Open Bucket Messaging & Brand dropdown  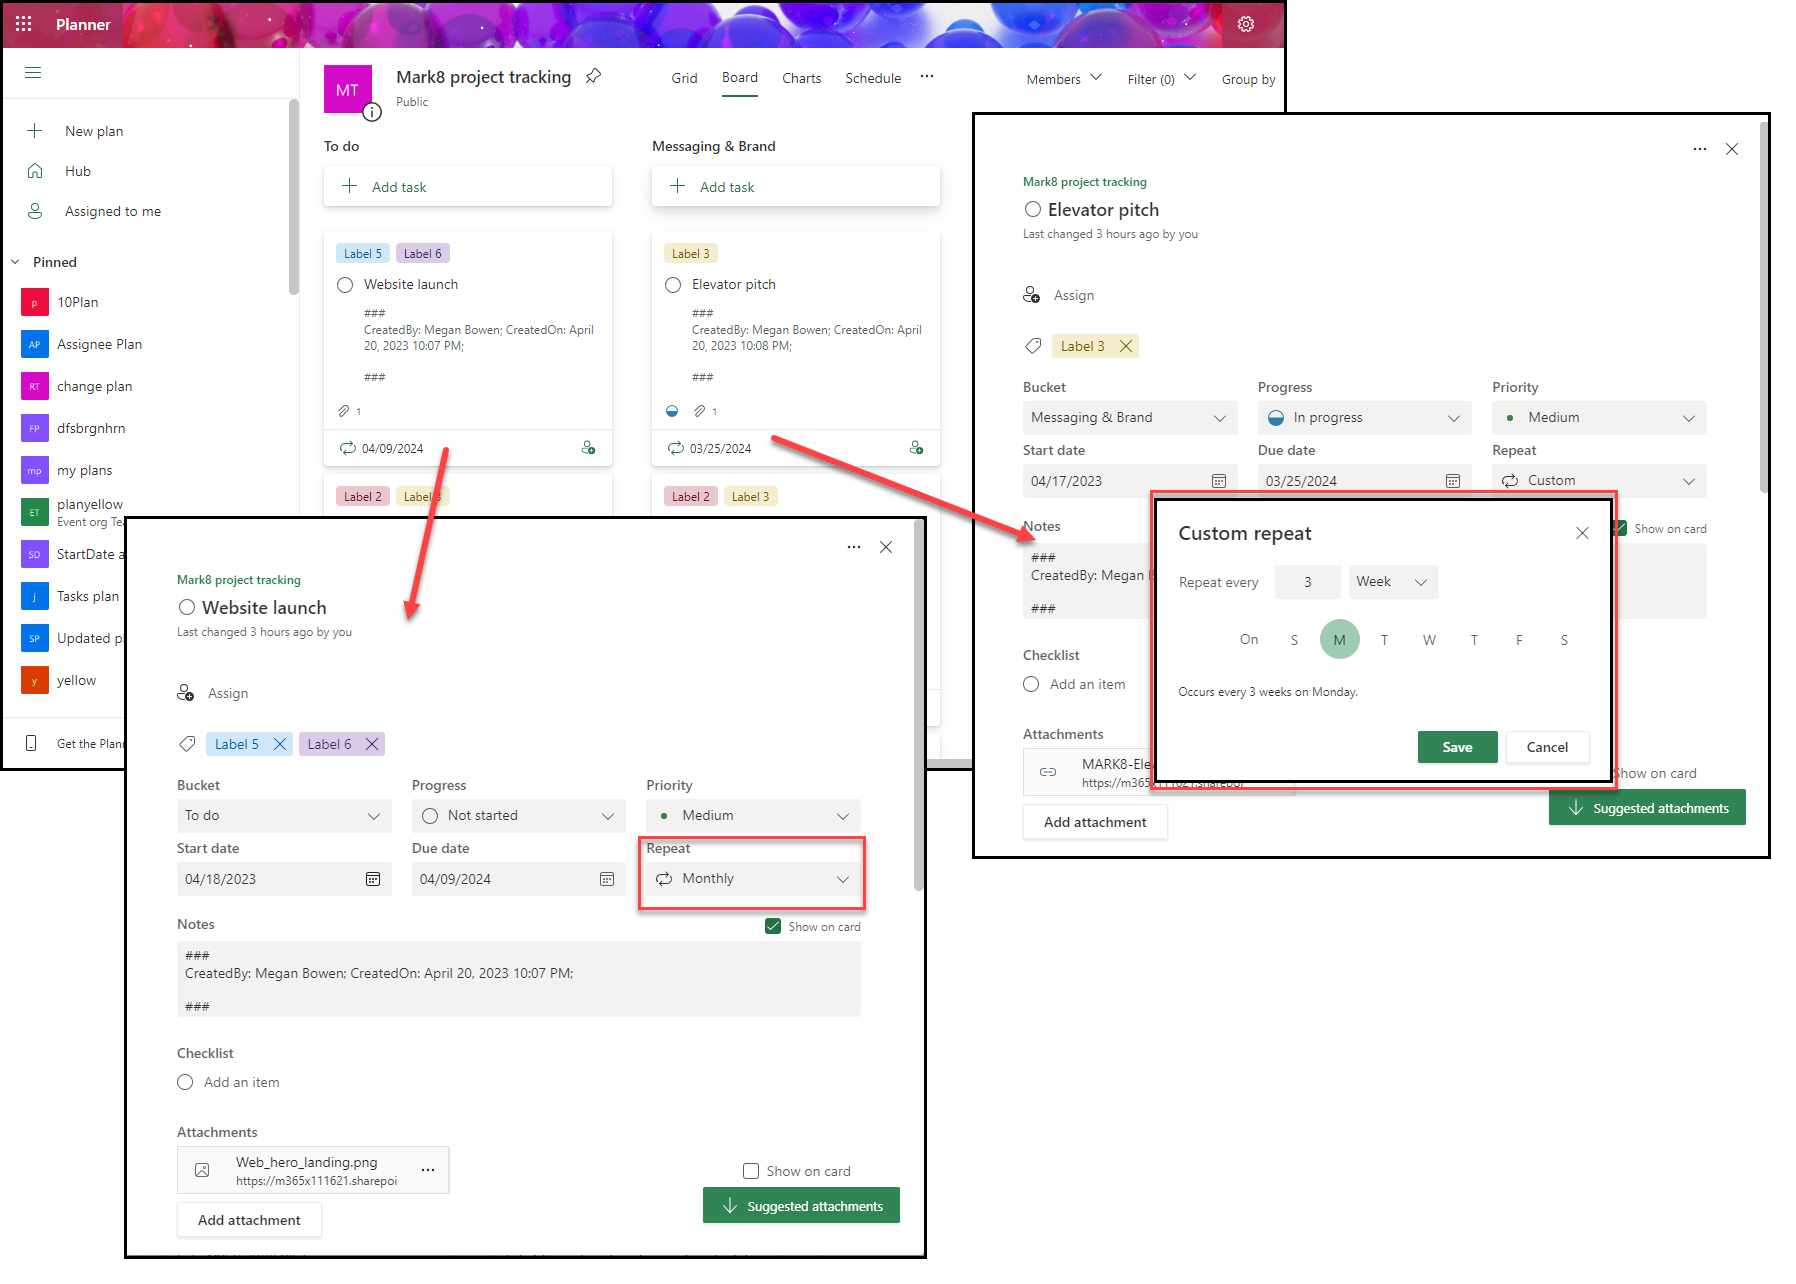tap(1130, 418)
